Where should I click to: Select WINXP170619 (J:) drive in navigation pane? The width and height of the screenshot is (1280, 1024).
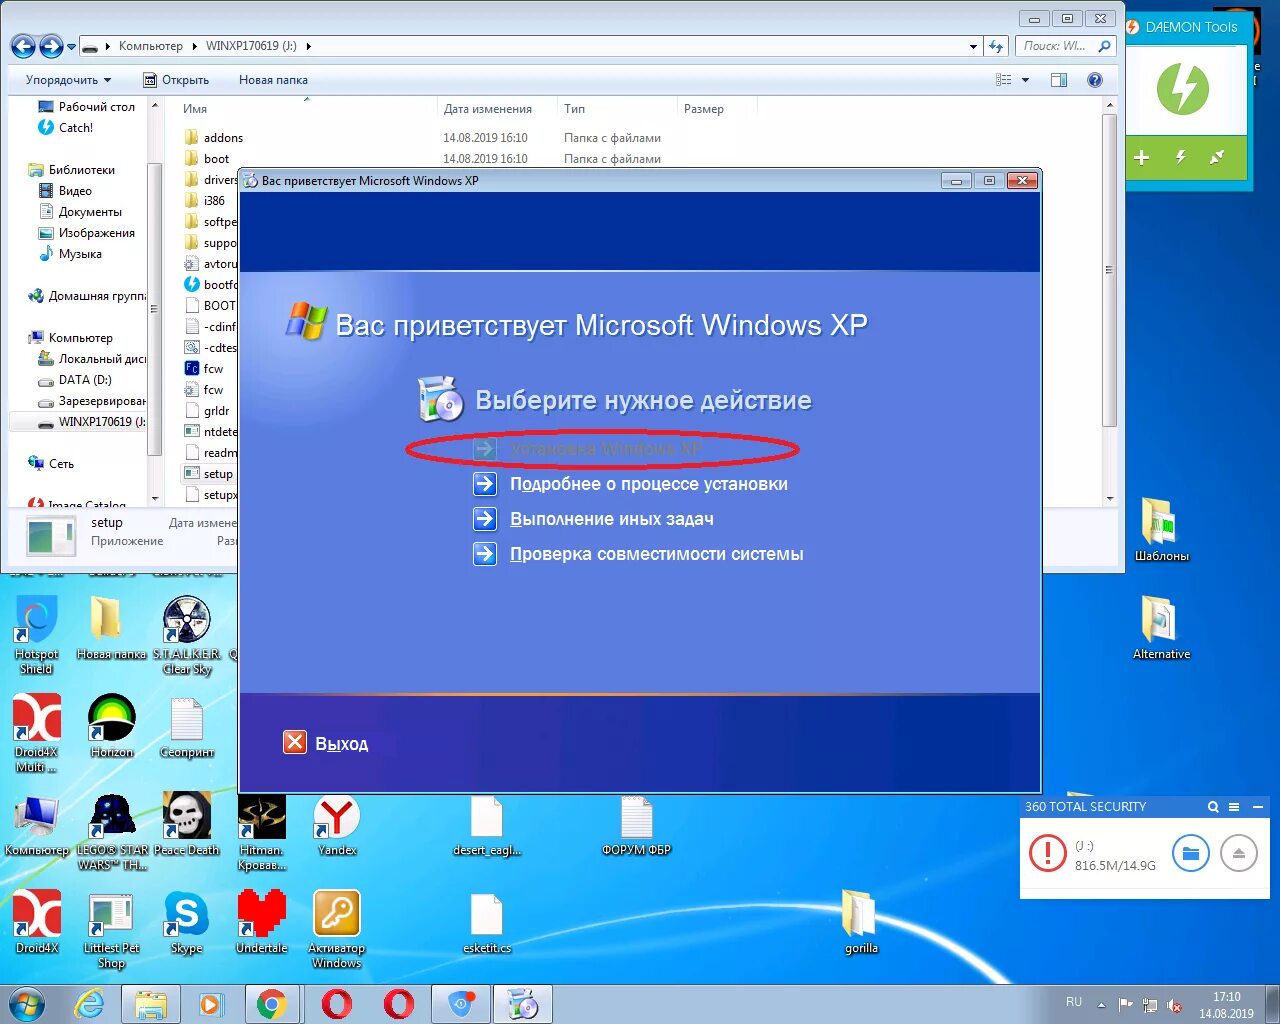pyautogui.click(x=91, y=422)
